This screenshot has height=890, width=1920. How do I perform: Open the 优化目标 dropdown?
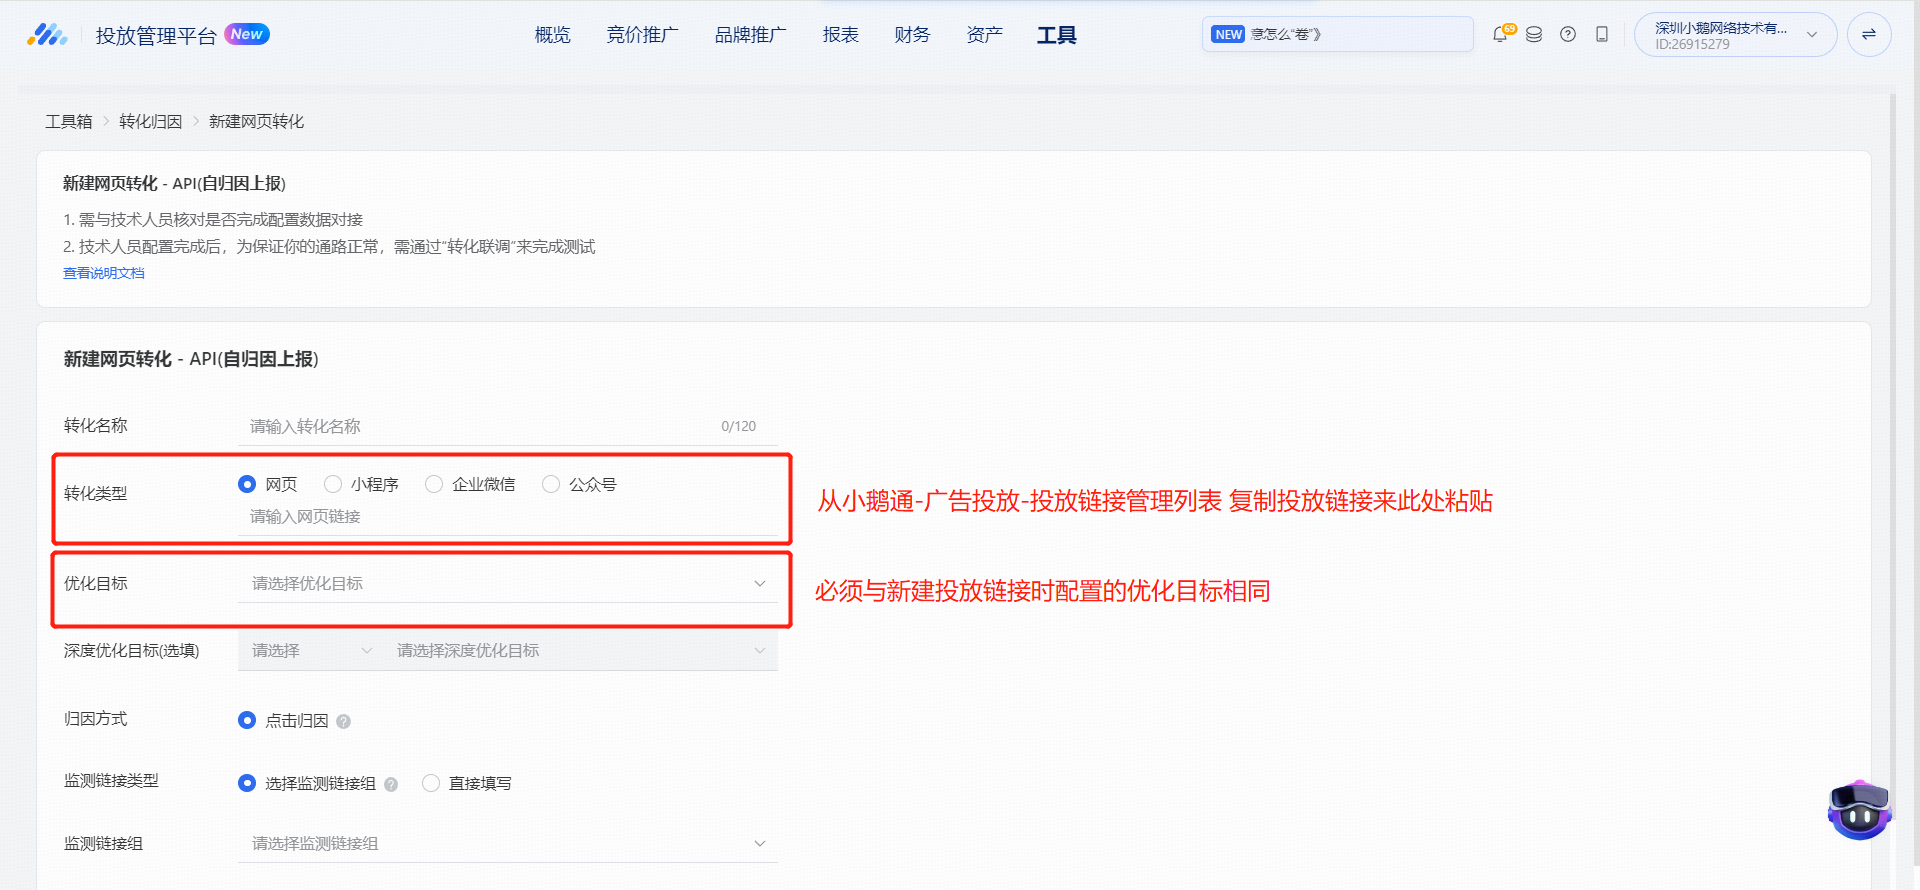tap(508, 584)
